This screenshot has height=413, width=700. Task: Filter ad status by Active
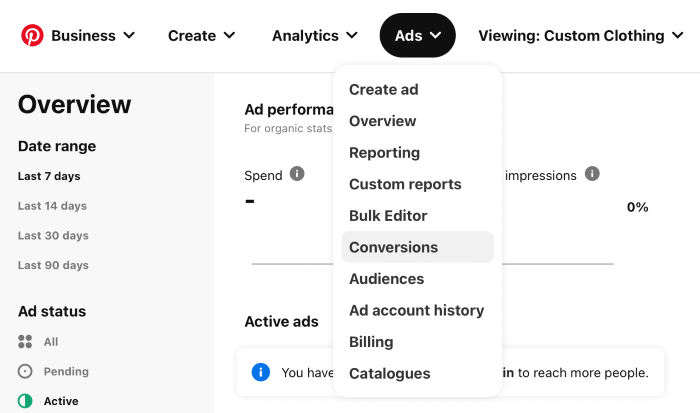pyautogui.click(x=61, y=401)
